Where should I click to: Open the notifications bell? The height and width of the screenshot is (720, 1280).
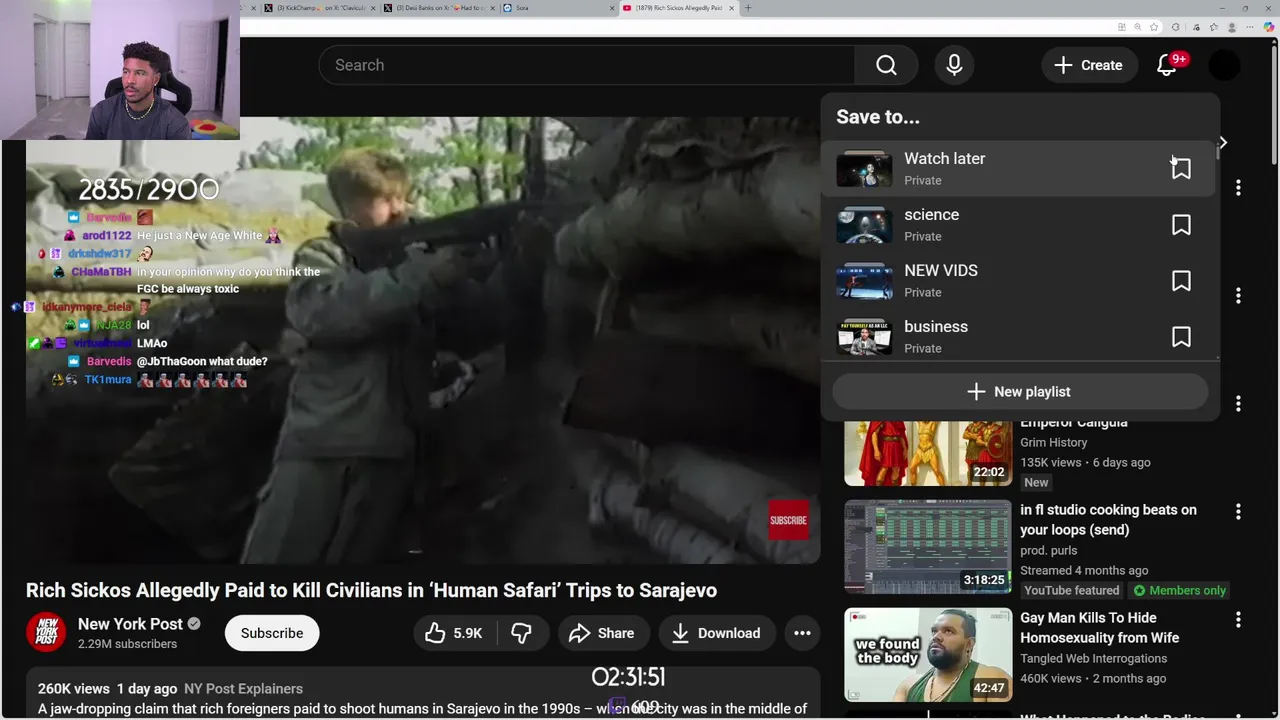[1167, 65]
